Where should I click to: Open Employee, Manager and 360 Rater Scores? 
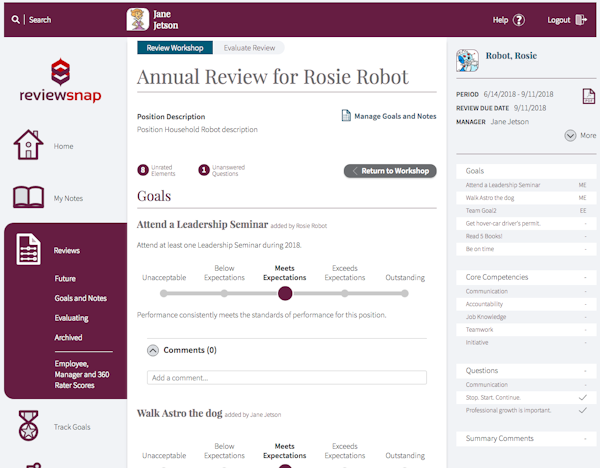click(82, 374)
